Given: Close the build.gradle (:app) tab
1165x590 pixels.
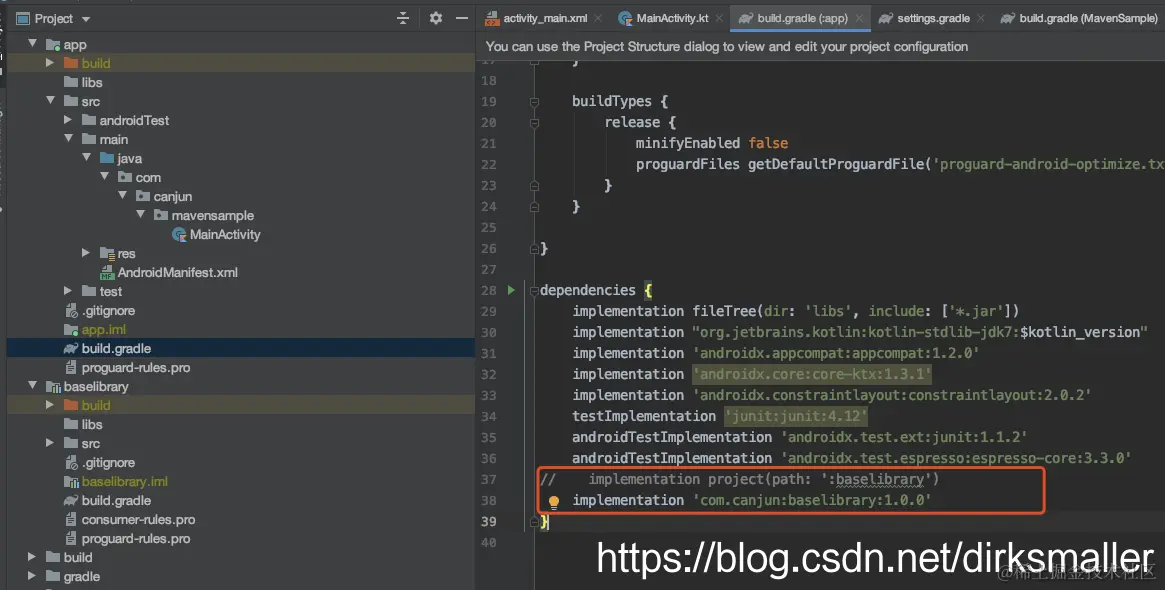Looking at the screenshot, I should click(x=859, y=19).
